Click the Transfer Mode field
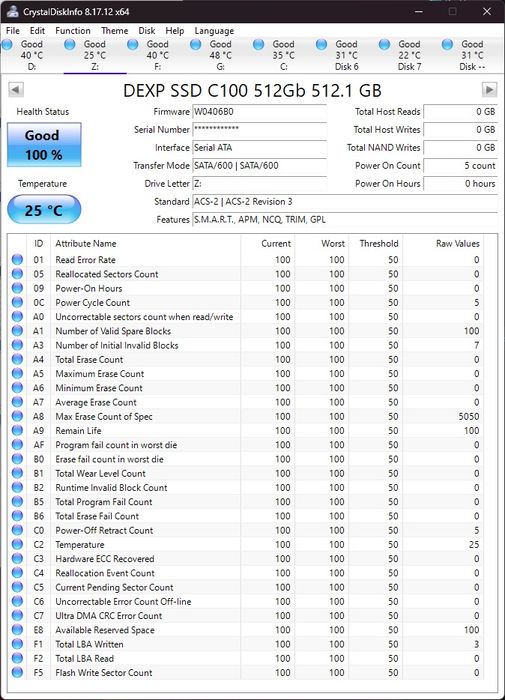Viewport: 505px width, 700px height. coord(259,166)
